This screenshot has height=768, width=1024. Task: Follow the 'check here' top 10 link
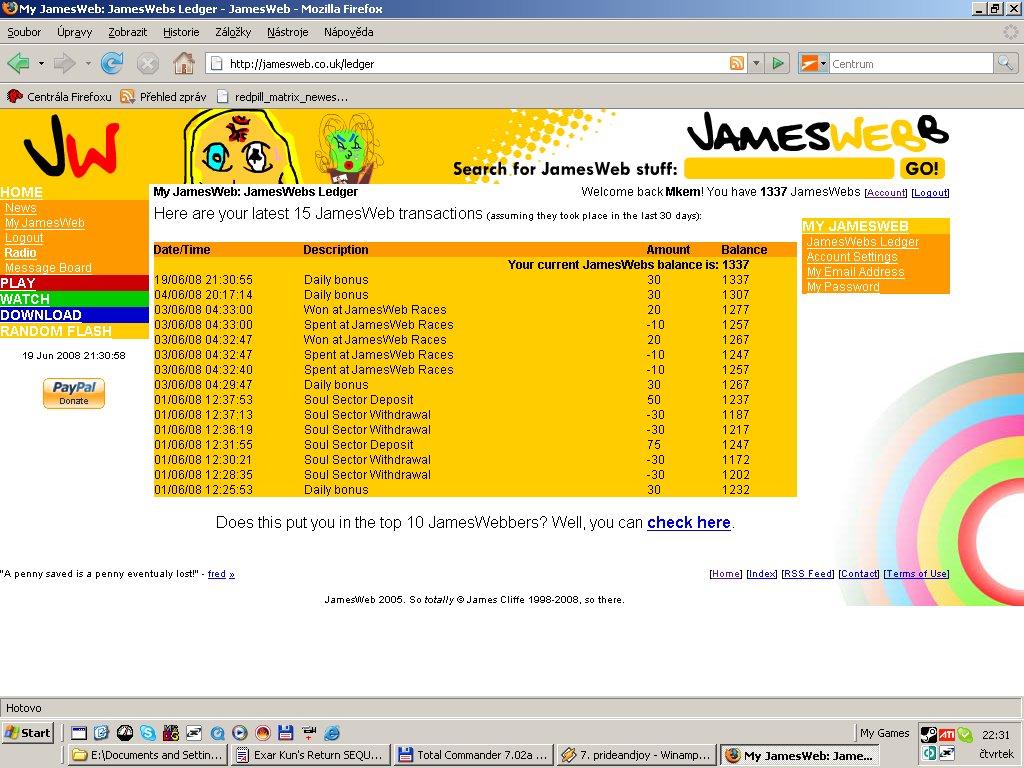pyautogui.click(x=689, y=522)
